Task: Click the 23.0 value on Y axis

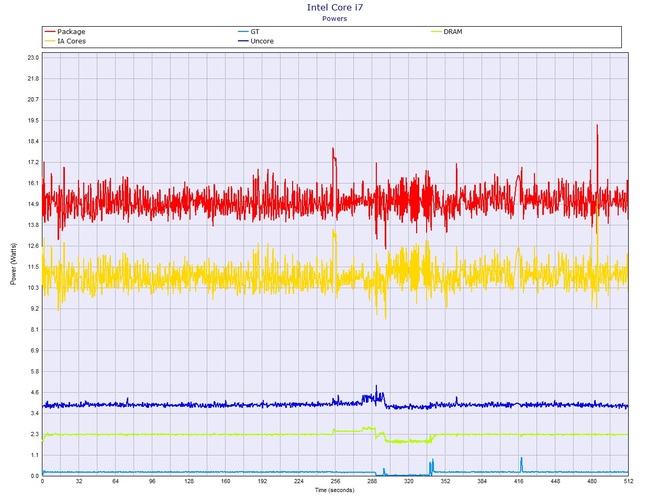Action: [33, 58]
